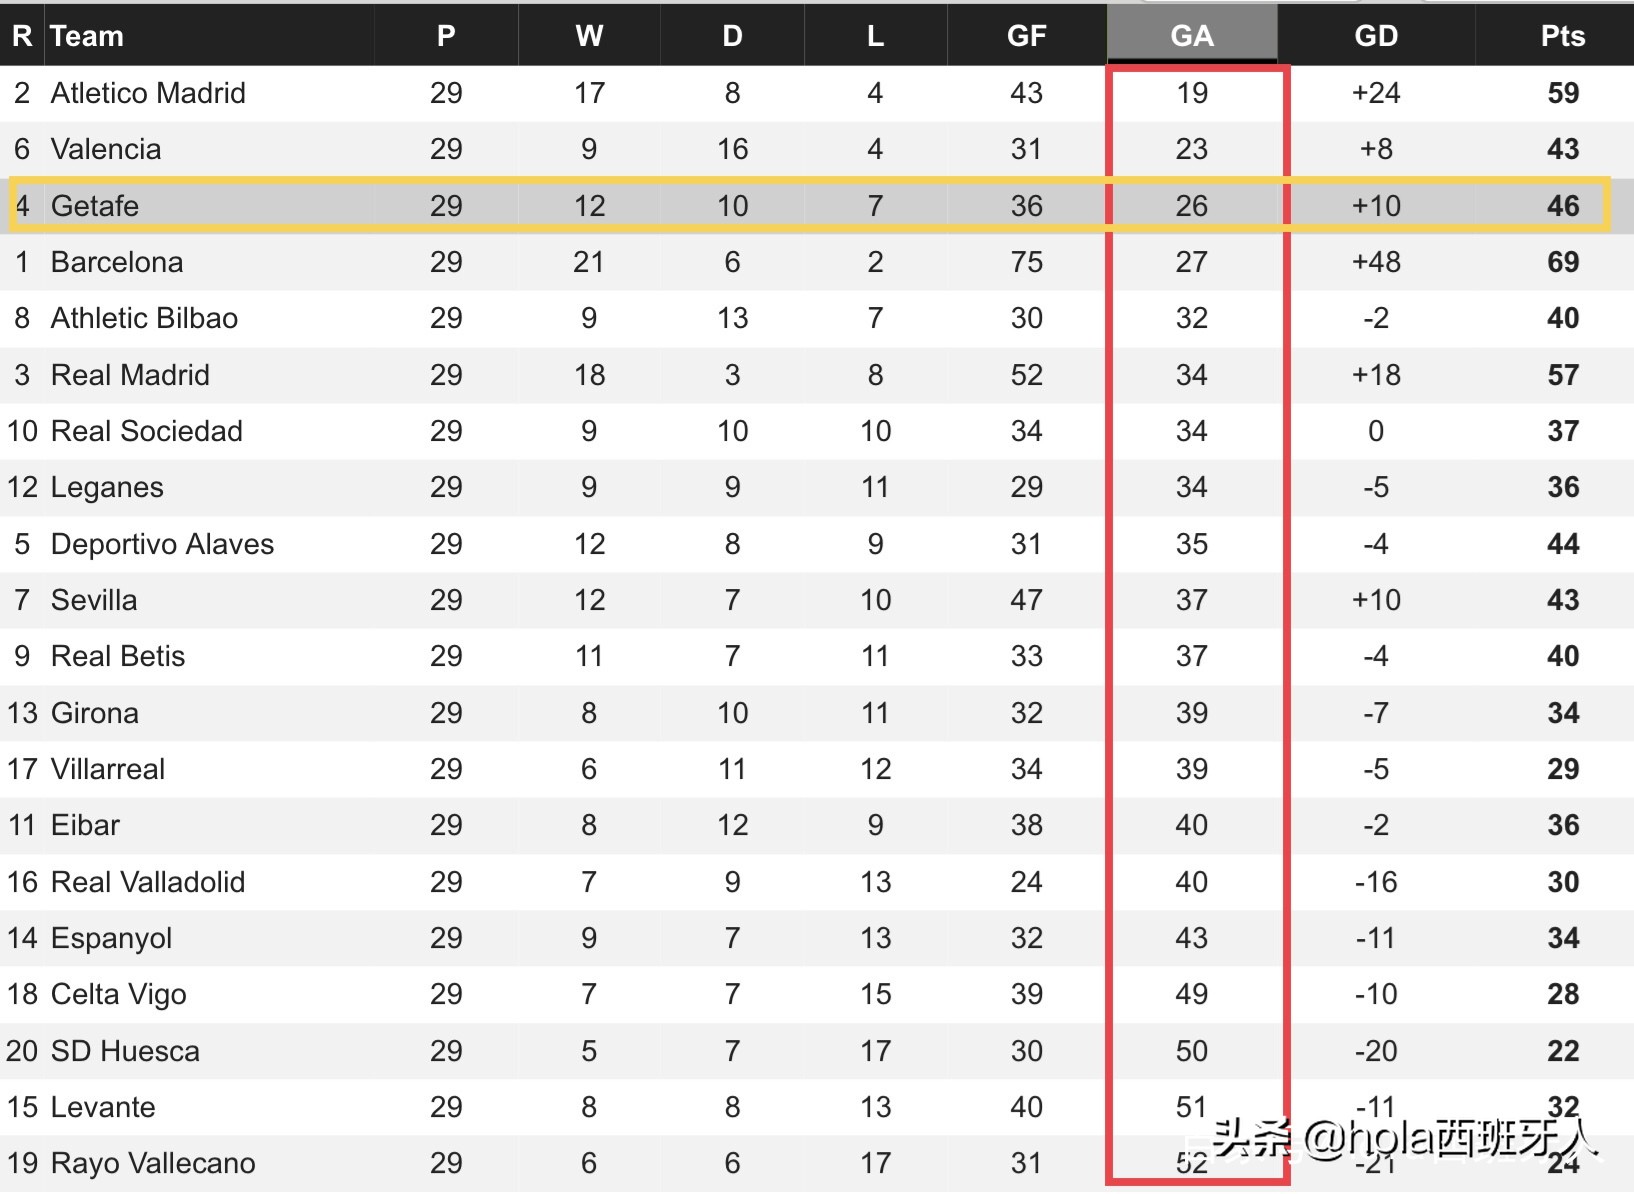Click the Deportivo Alaves team name

click(162, 544)
